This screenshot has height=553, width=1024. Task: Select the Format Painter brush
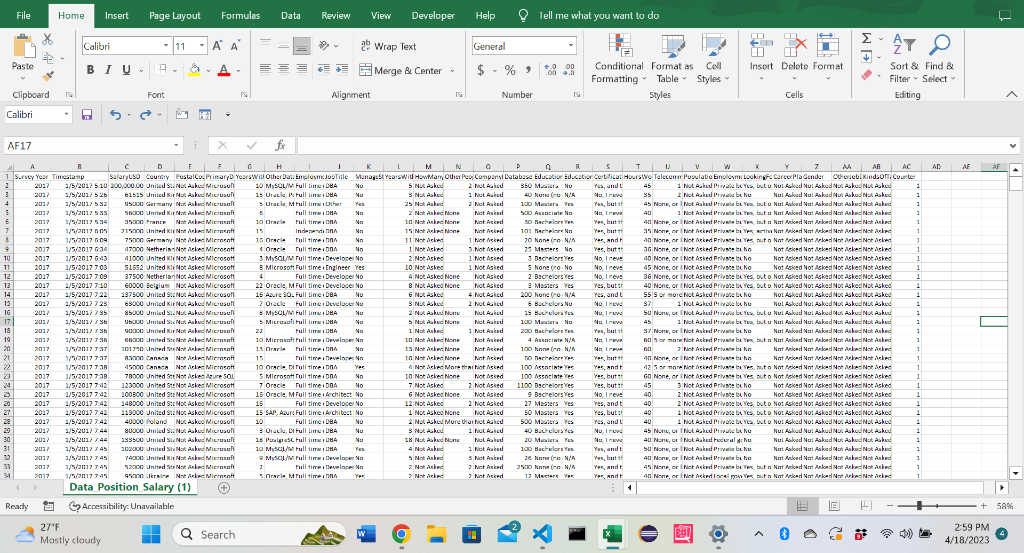[x=48, y=76]
